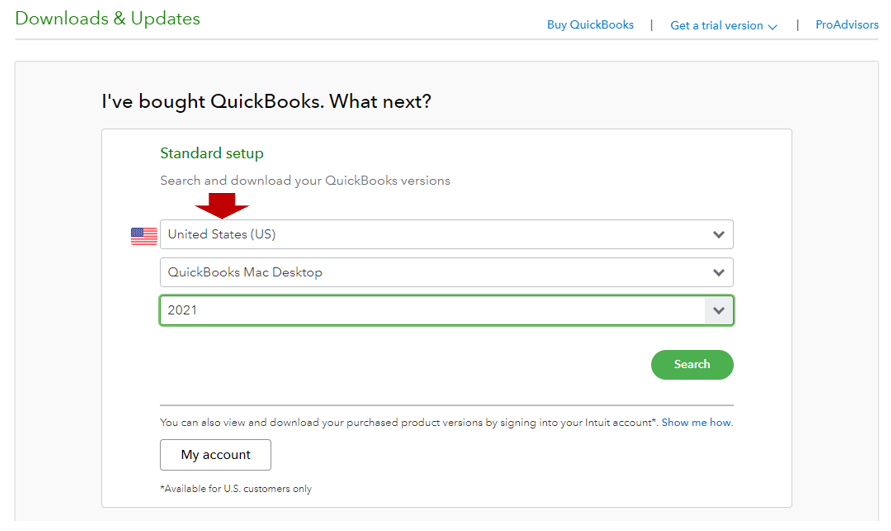
Task: Expand the Get a trial version menu
Action: coord(723,26)
